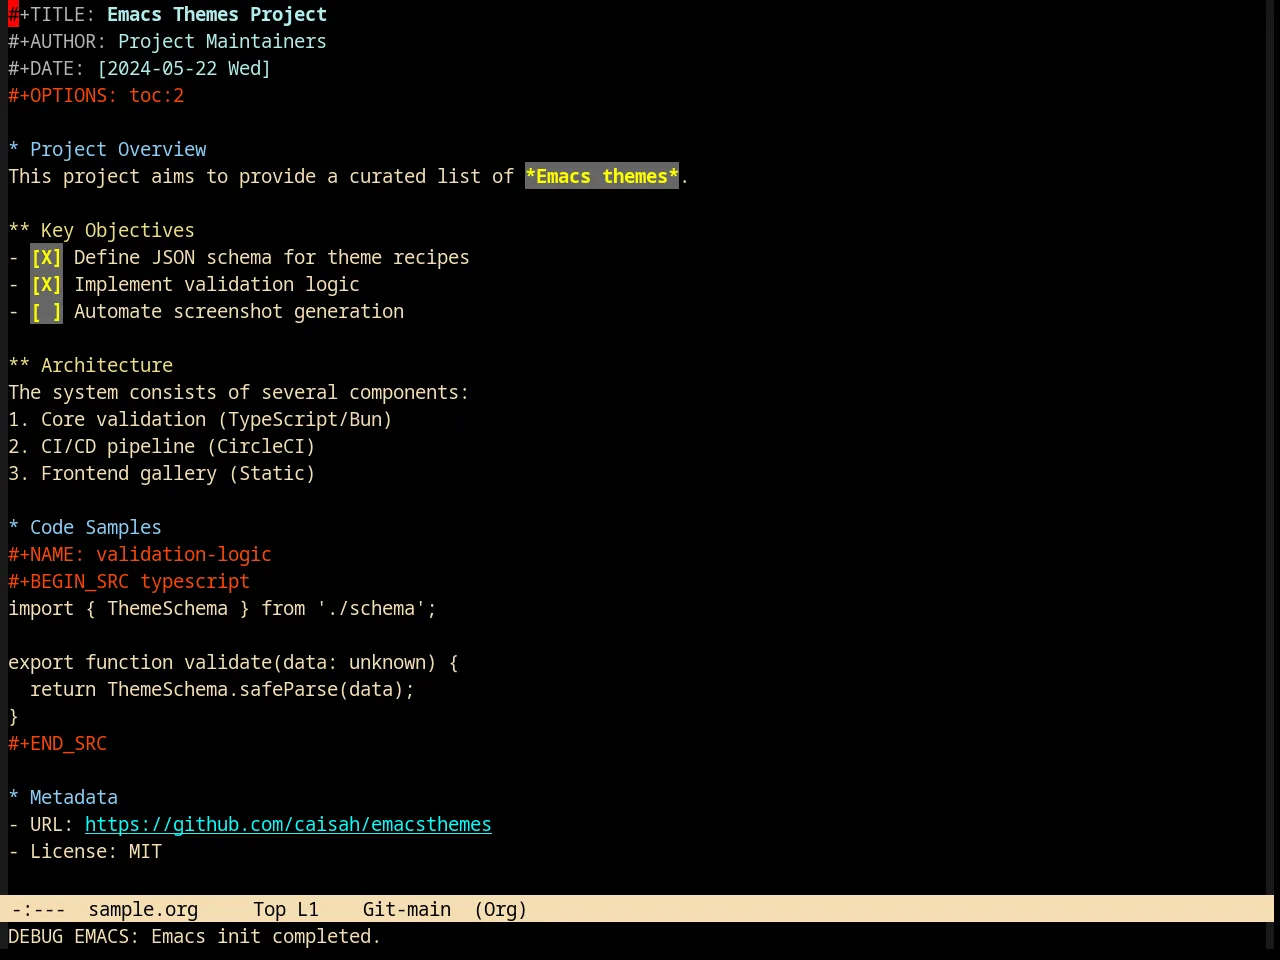Viewport: 1280px width, 960px height.
Task: Place cursor on '#+TITLE:' keyword
Action: 52,15
